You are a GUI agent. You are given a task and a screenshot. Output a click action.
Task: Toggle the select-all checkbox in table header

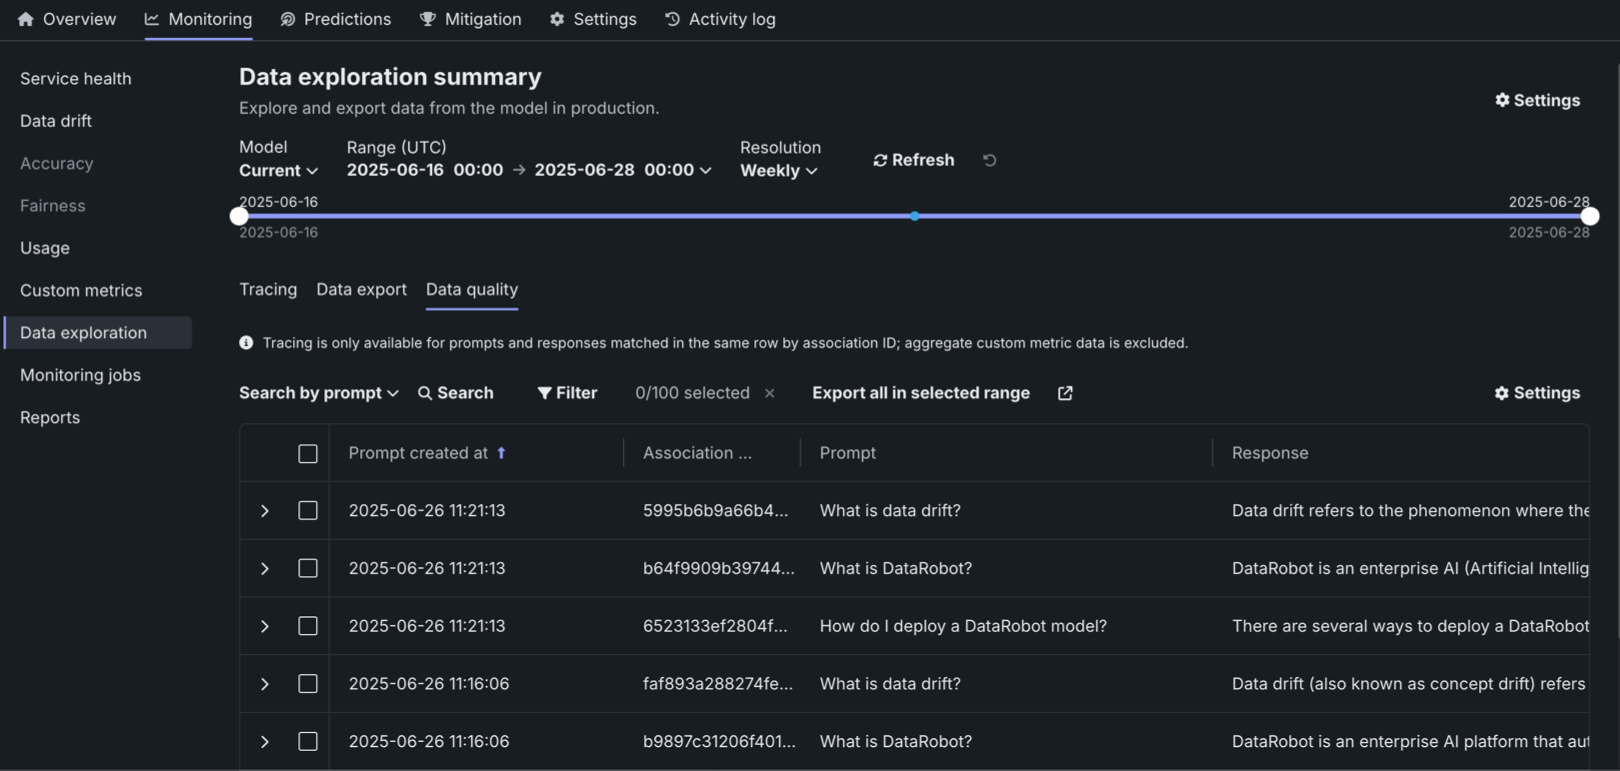(308, 454)
